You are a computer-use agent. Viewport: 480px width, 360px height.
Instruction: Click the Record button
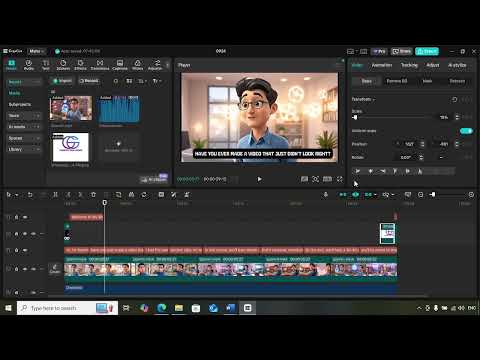[x=89, y=81]
